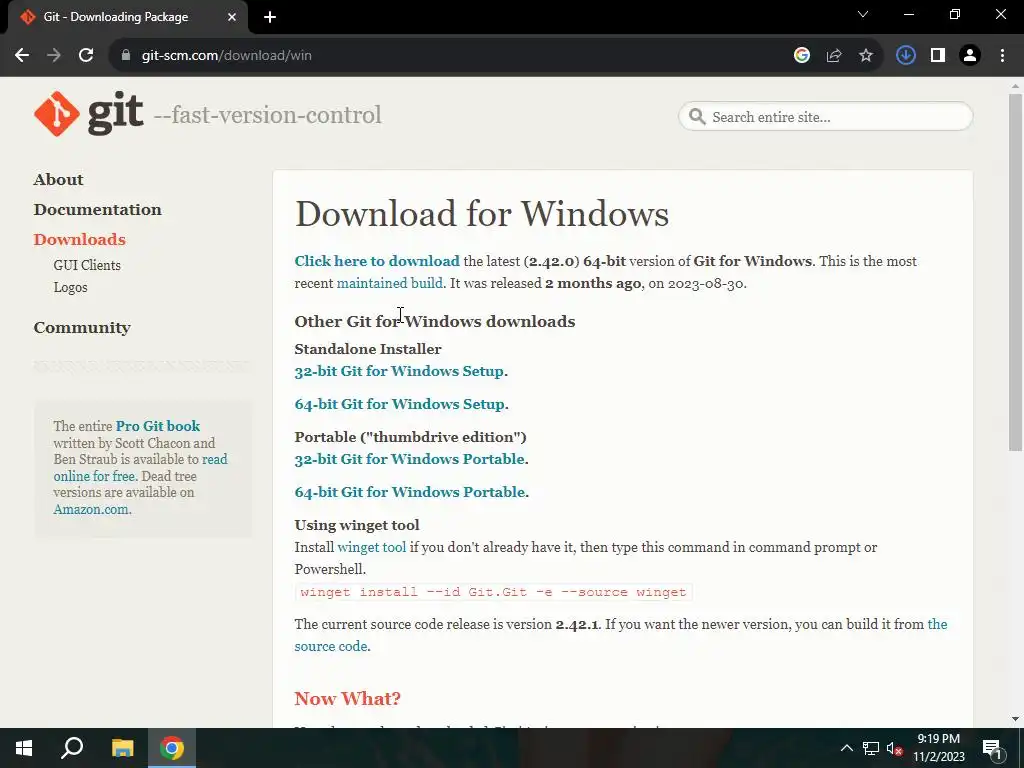Click the Google icon in the address bar
Viewport: 1024px width, 768px height.
[802, 56]
